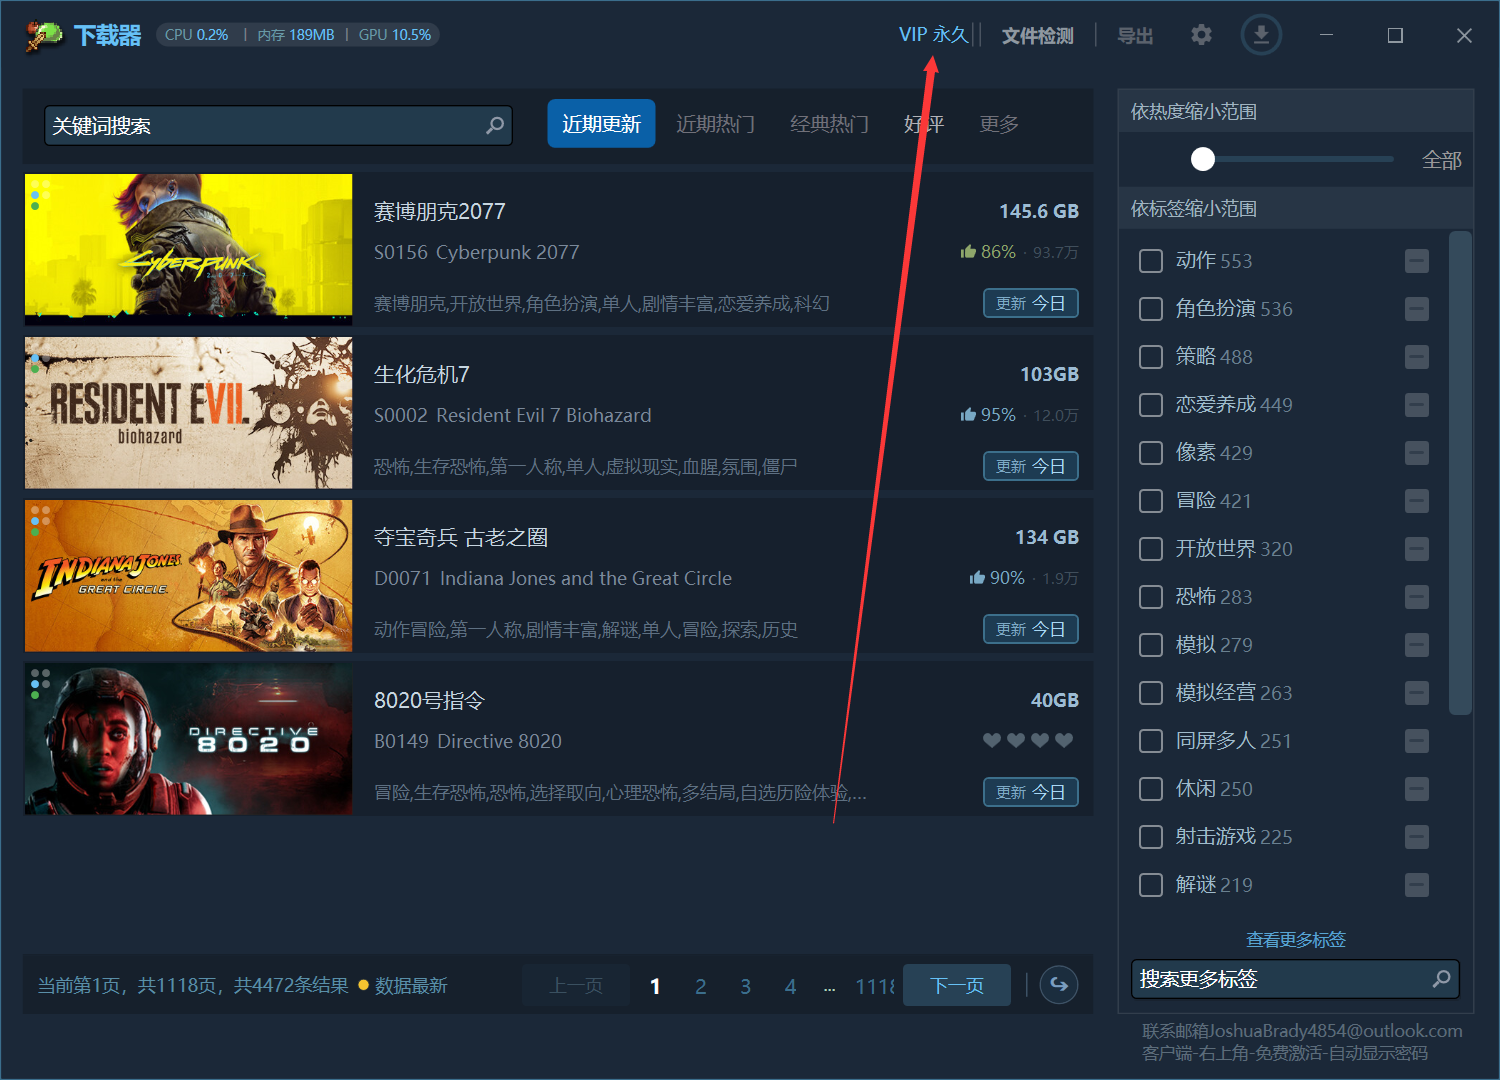Click the page jump arrow icon beside 下一页
The height and width of the screenshot is (1080, 1500).
(x=1059, y=985)
